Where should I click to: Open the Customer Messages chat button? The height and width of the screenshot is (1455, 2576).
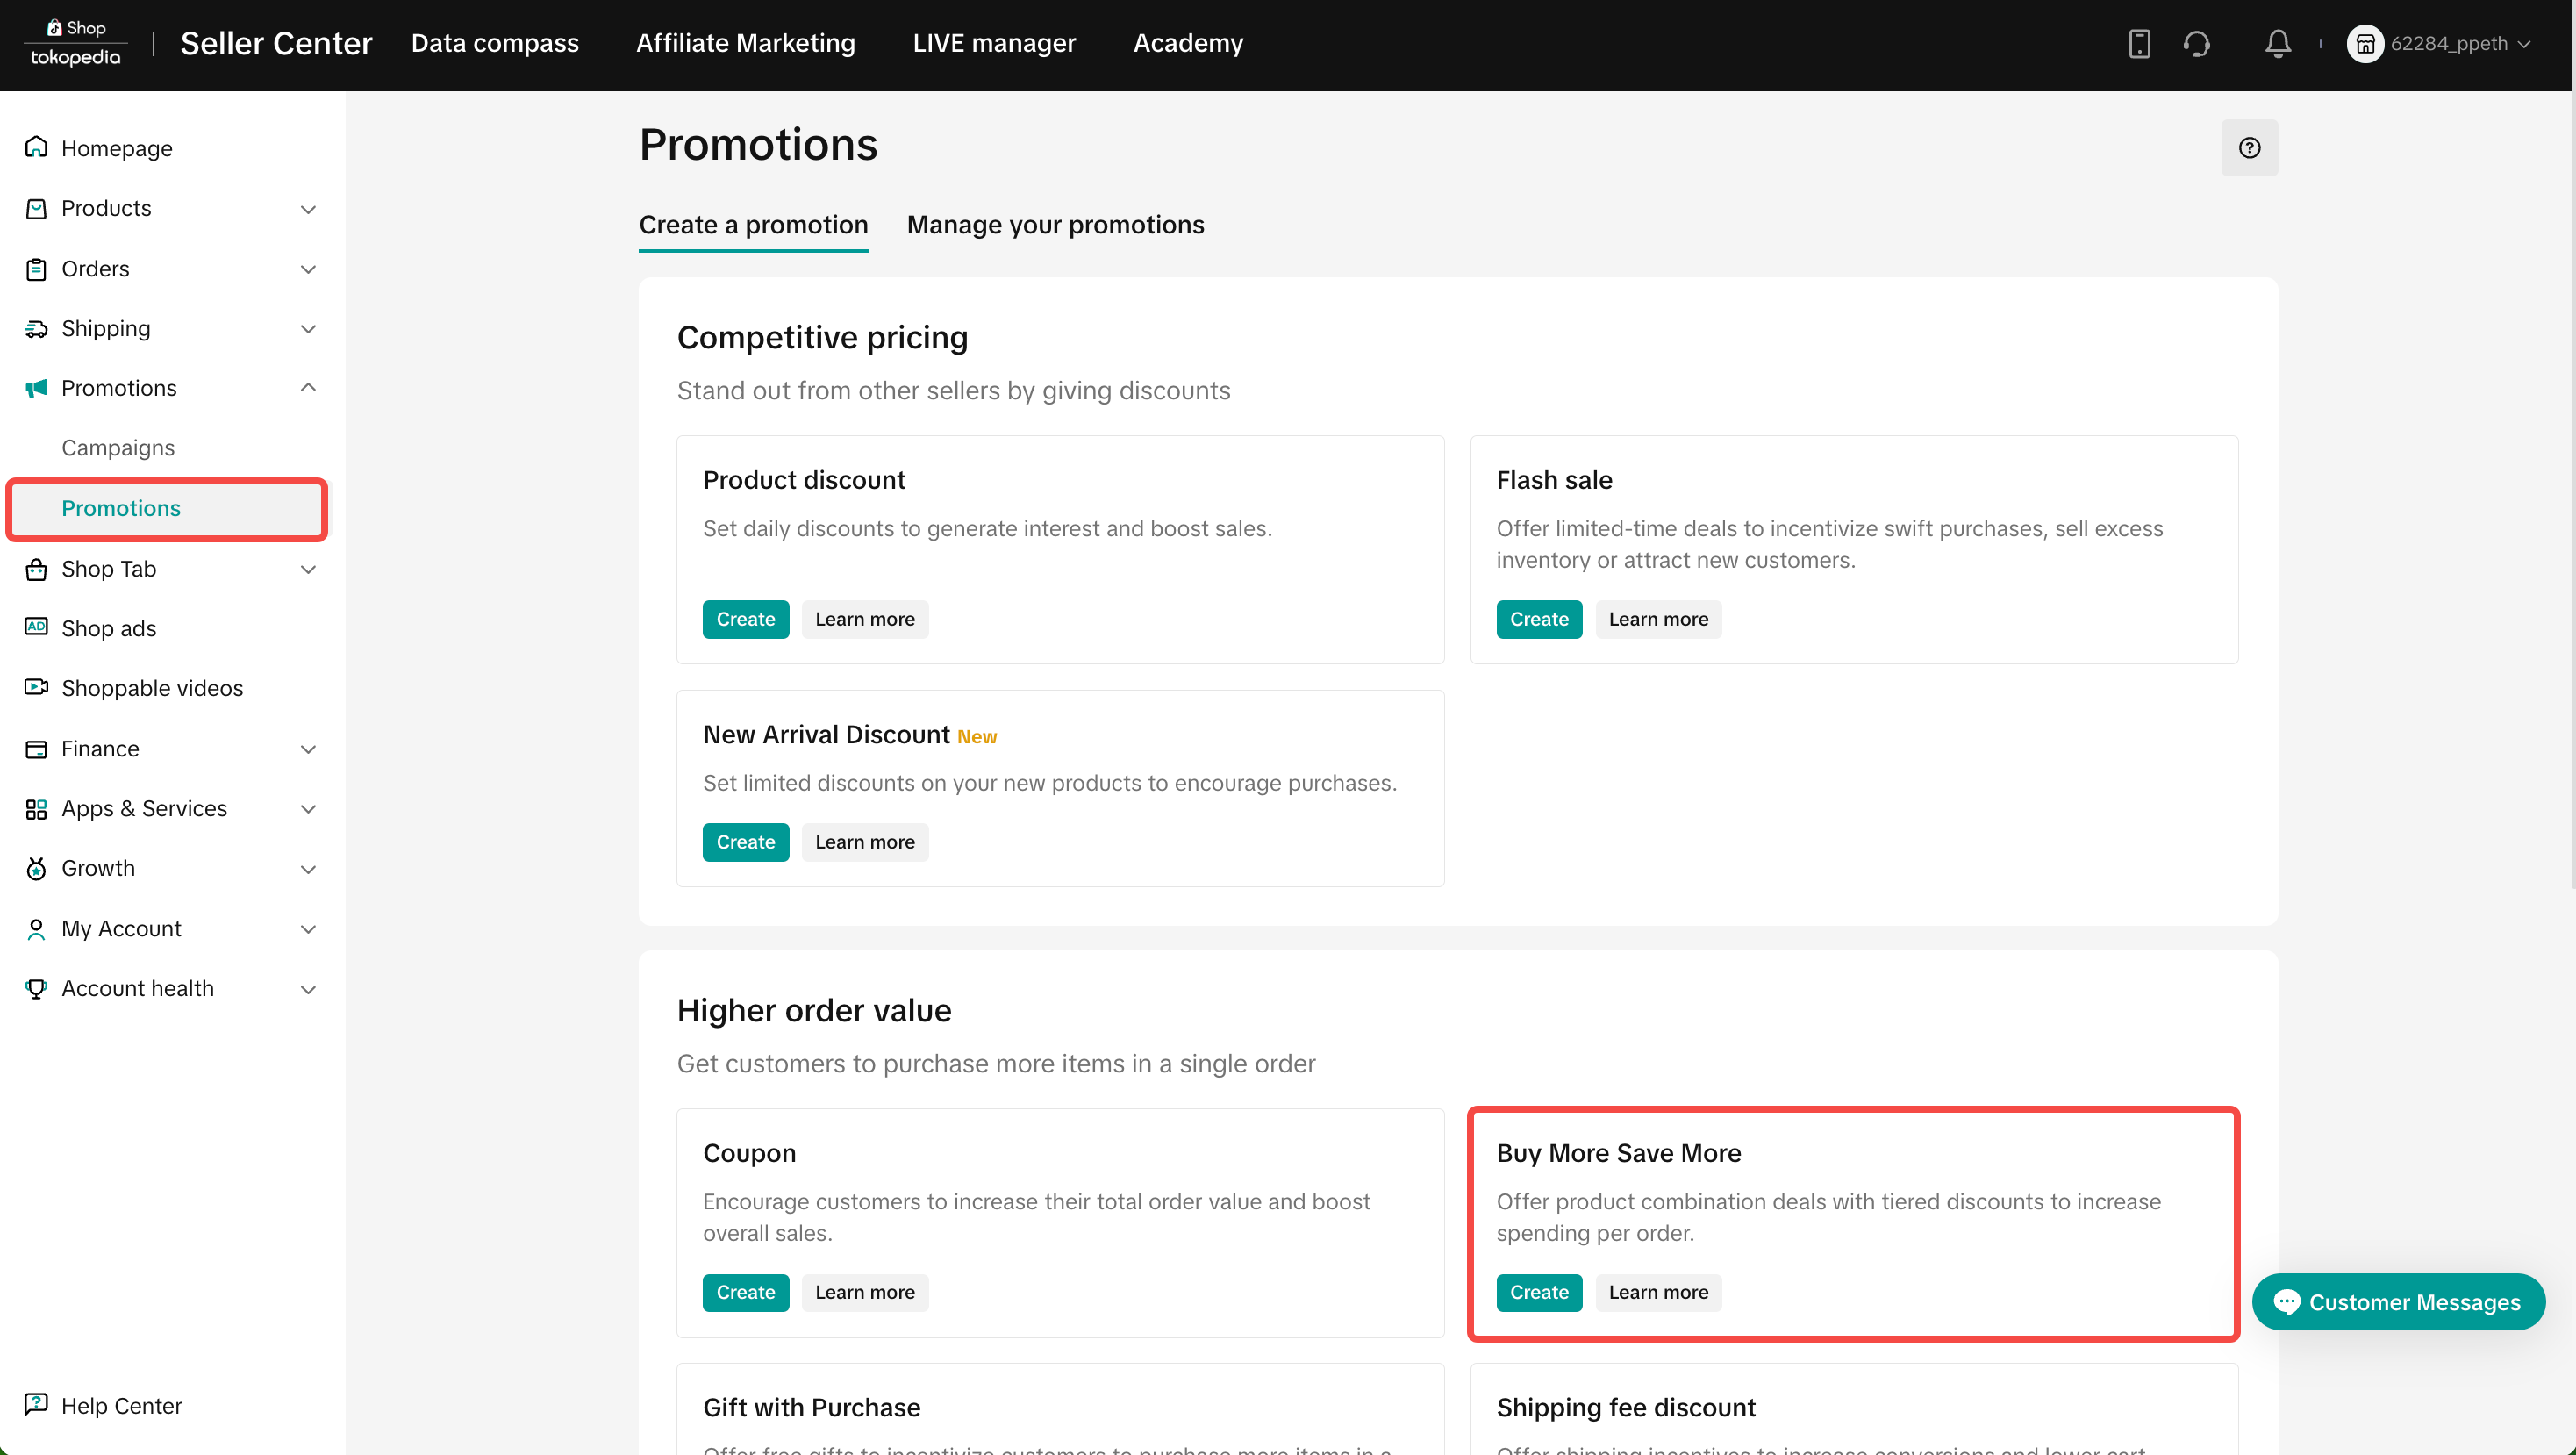[x=2398, y=1302]
